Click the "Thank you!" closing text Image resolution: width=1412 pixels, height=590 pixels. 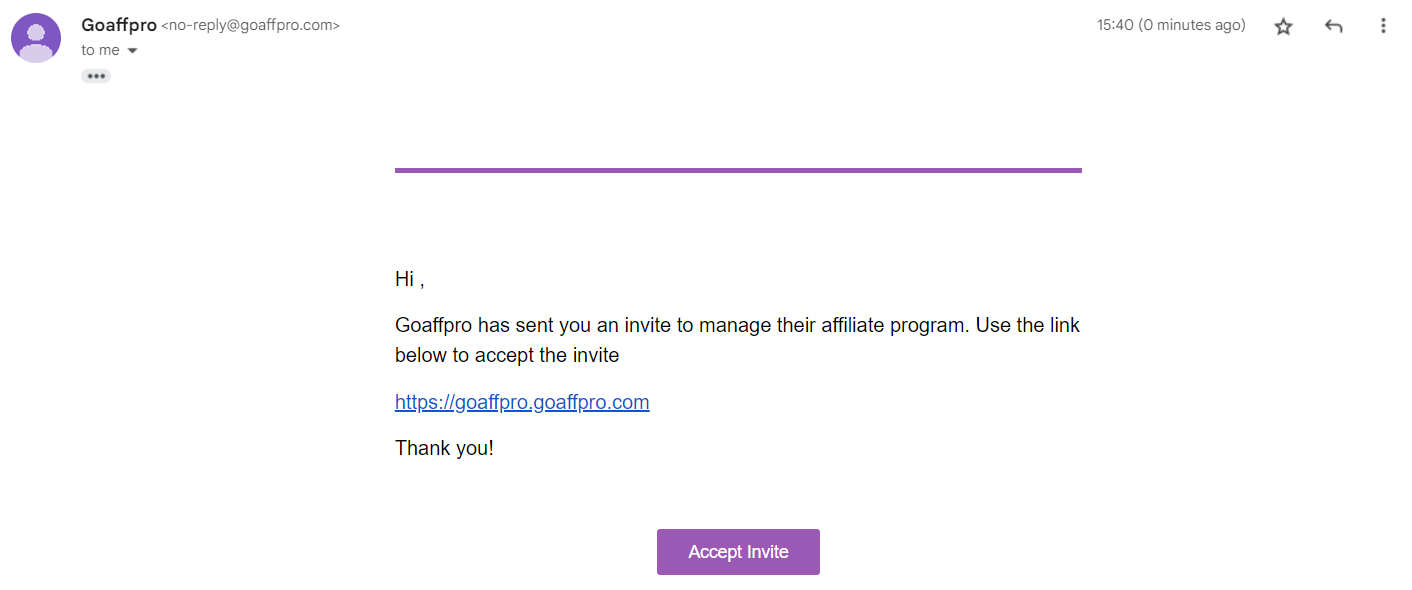[x=444, y=448]
